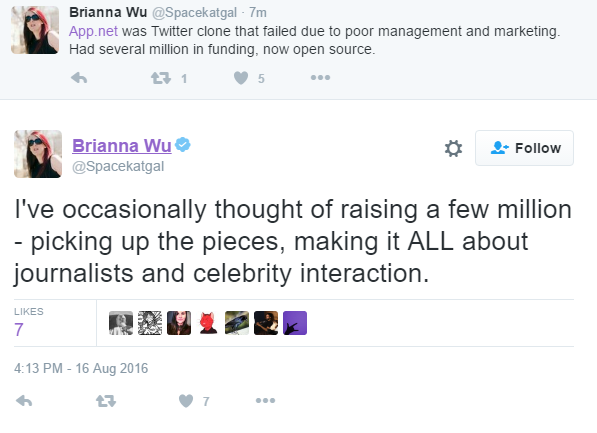
Task: Retweet the App.net tweet
Action: tap(160, 78)
